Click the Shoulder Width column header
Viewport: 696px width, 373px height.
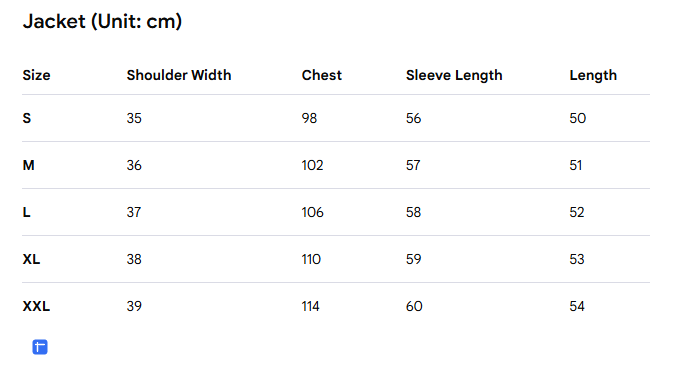pos(179,75)
